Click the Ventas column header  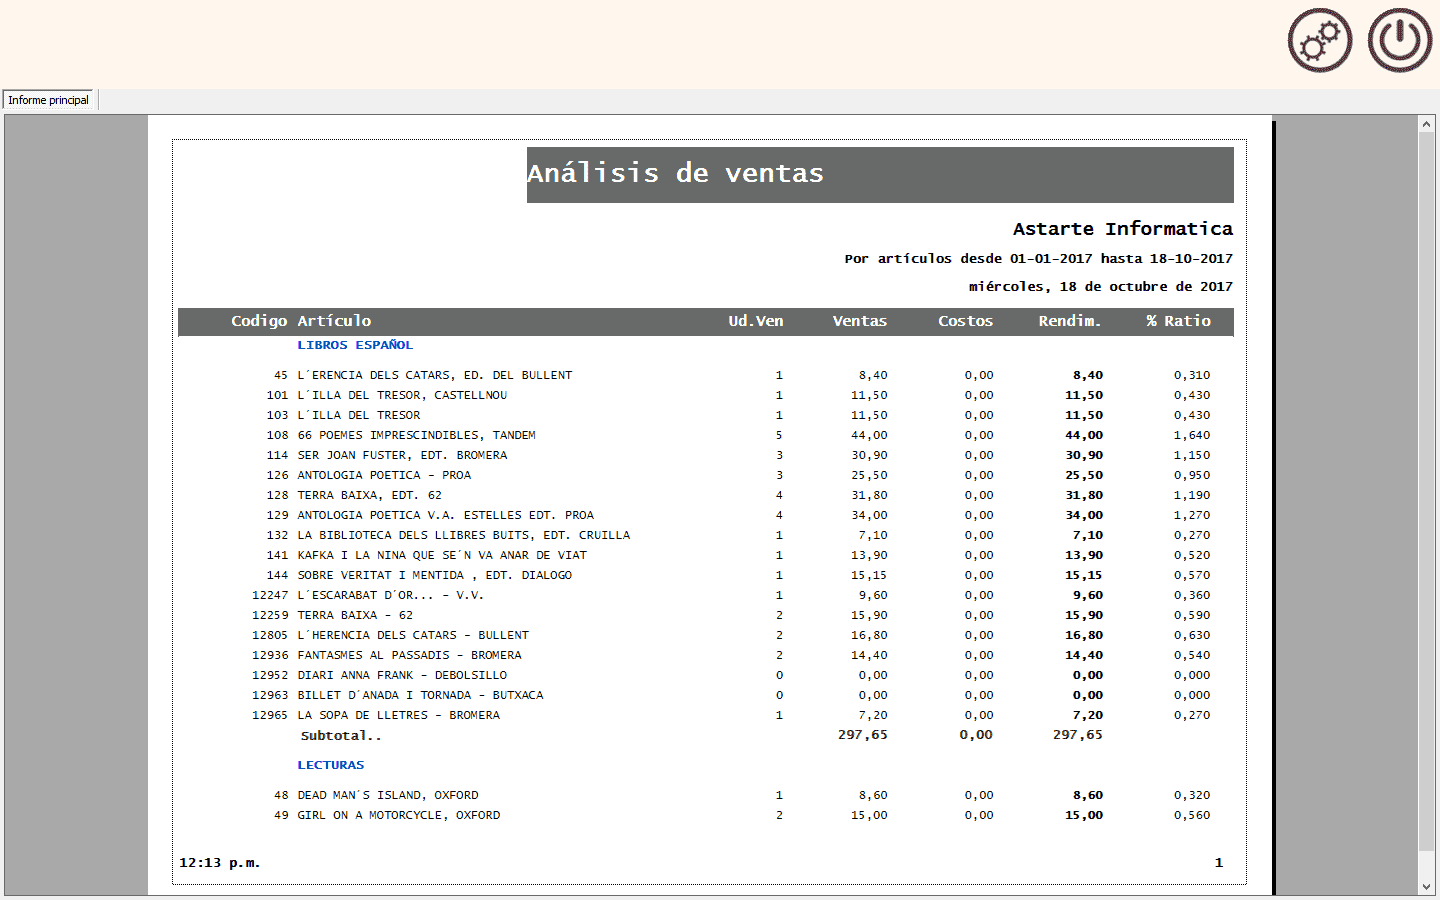[859, 321]
